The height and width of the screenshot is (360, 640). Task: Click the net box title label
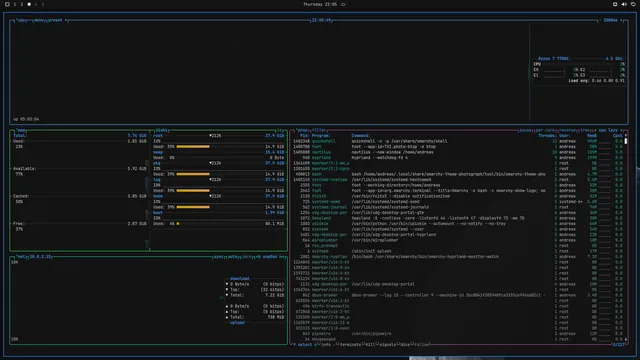pos(21,257)
